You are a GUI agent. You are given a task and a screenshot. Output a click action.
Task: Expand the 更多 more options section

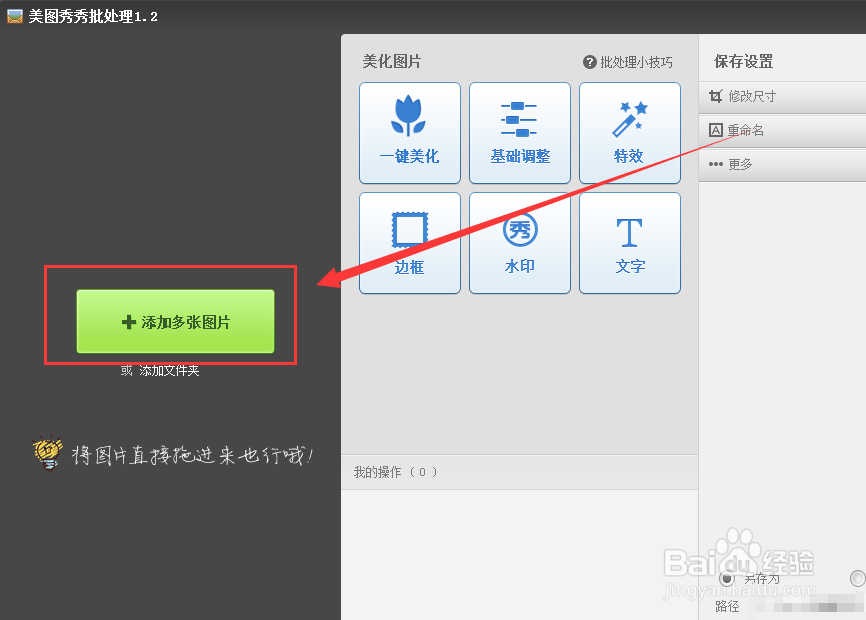783,165
